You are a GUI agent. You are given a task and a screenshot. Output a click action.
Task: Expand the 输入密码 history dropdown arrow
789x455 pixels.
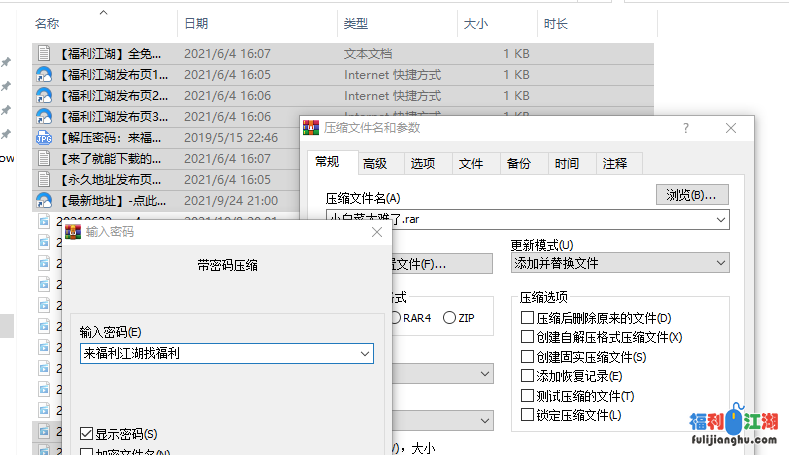pos(364,353)
